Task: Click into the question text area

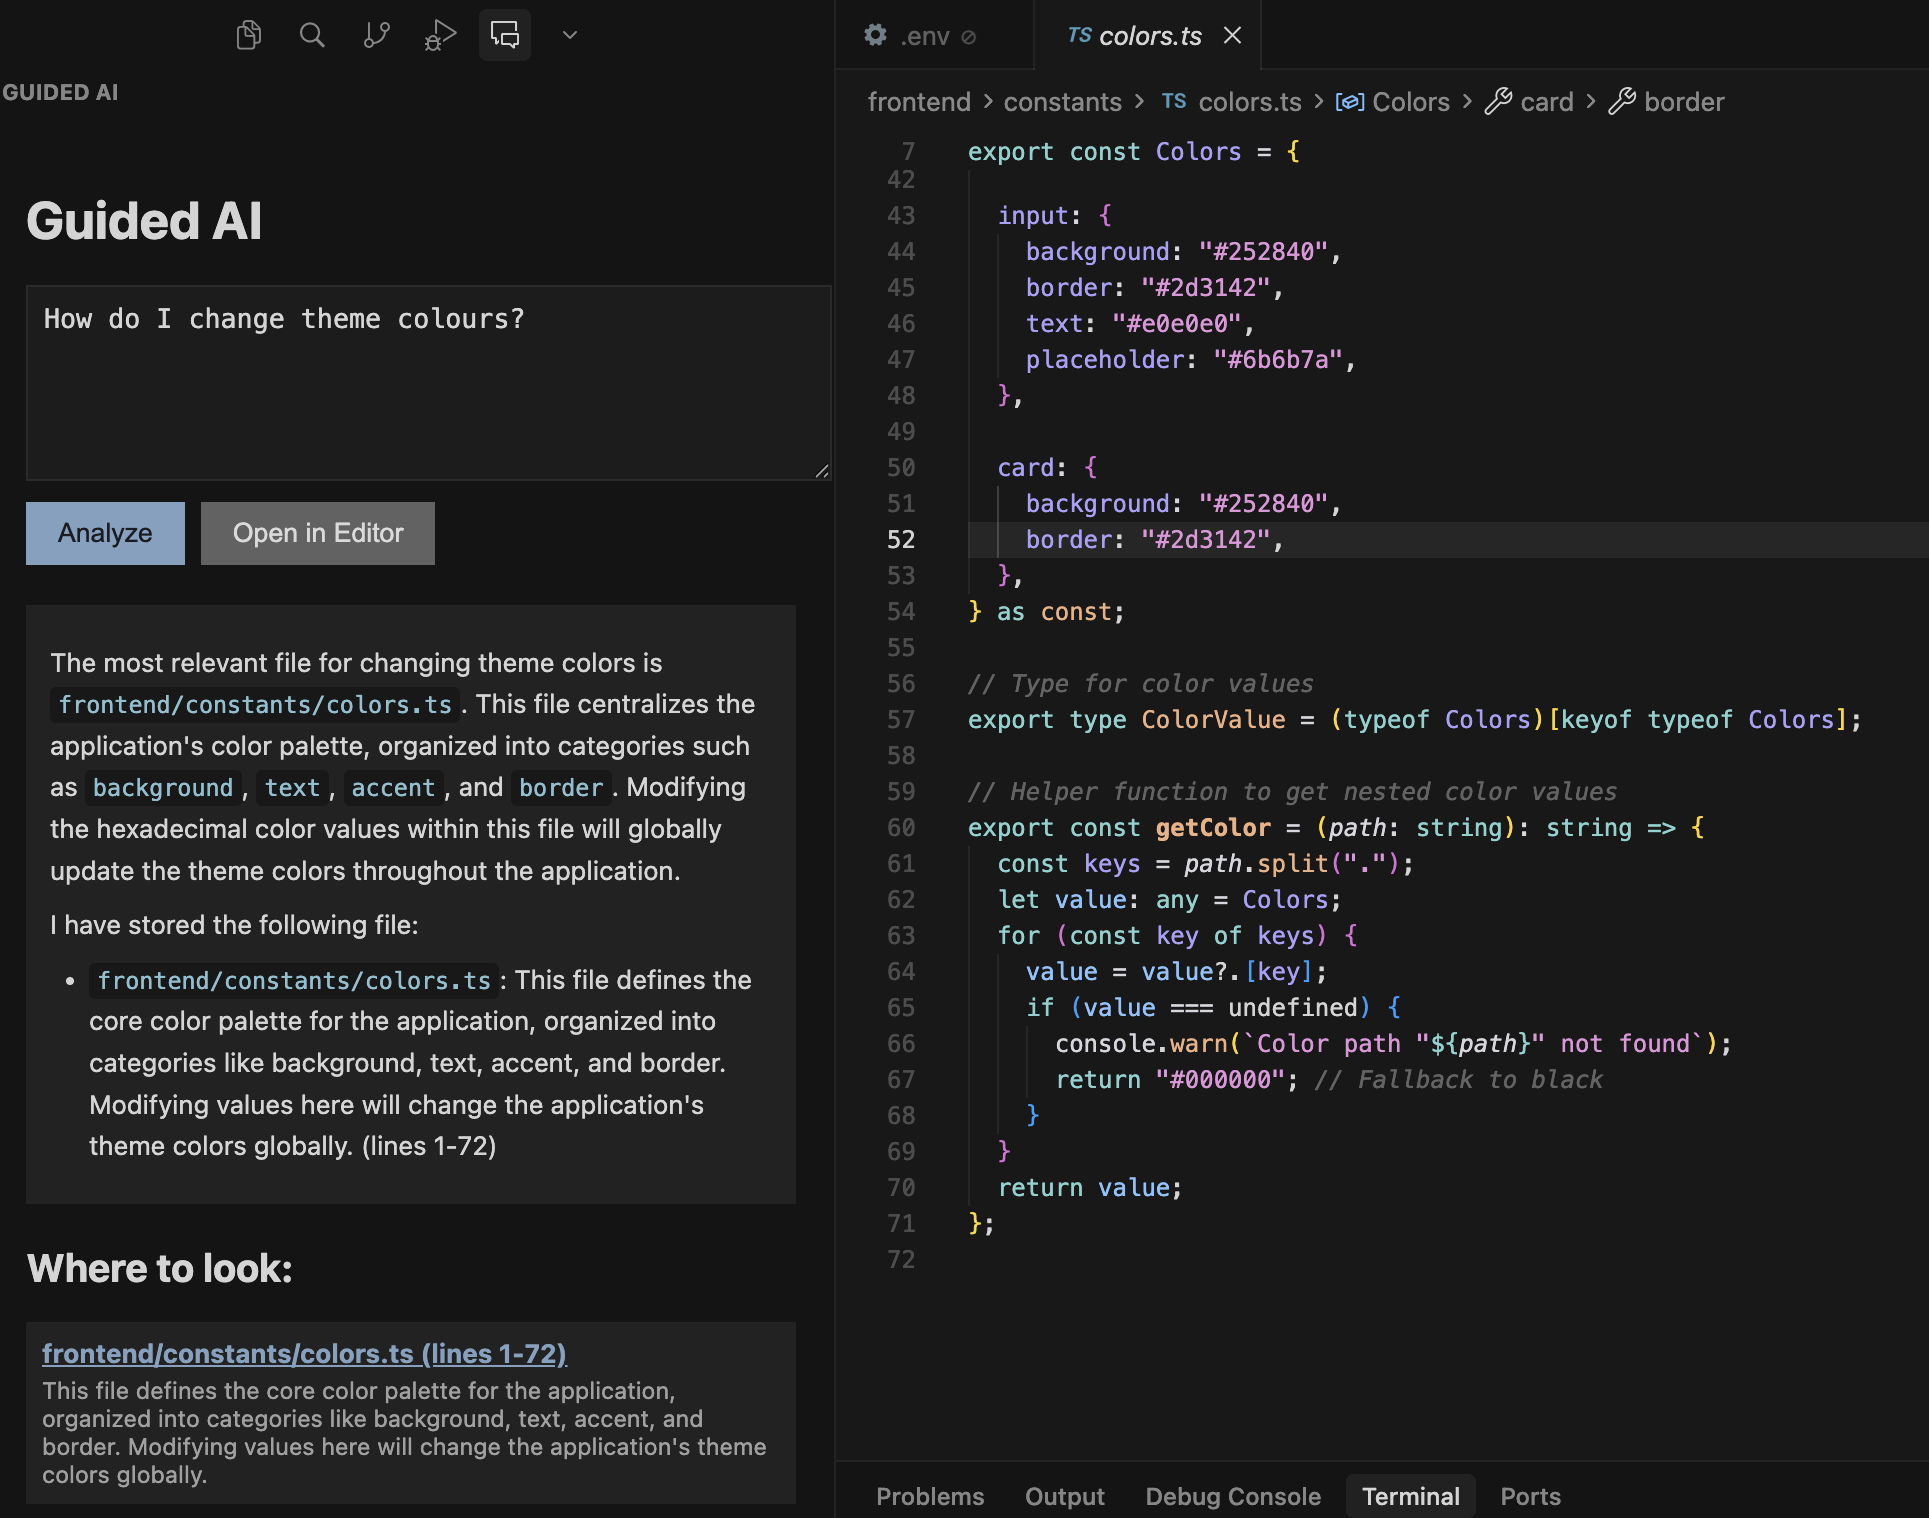Action: [428, 383]
